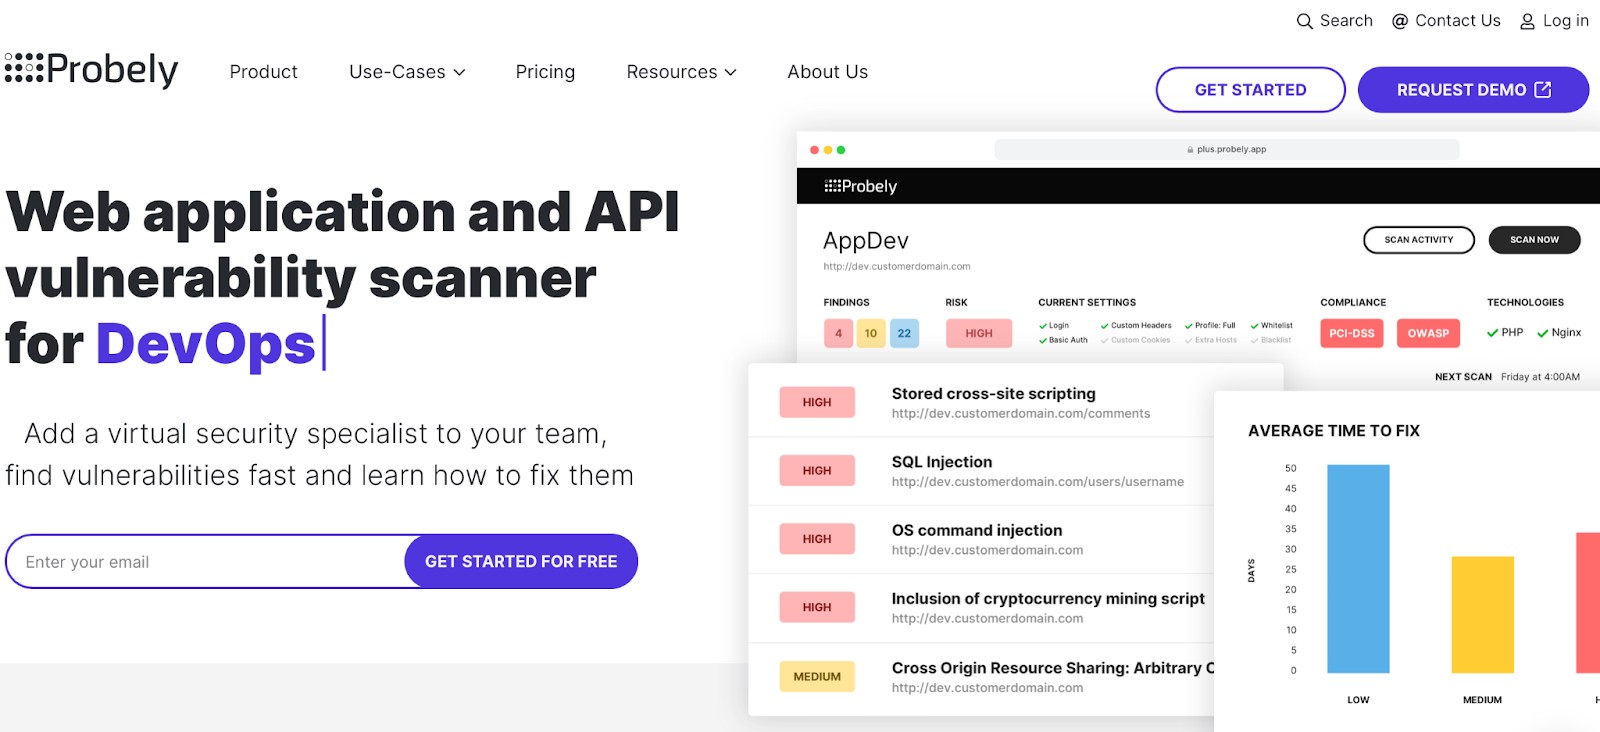Image resolution: width=1600 pixels, height=732 pixels.
Task: Open the Product menu item
Action: 263,72
